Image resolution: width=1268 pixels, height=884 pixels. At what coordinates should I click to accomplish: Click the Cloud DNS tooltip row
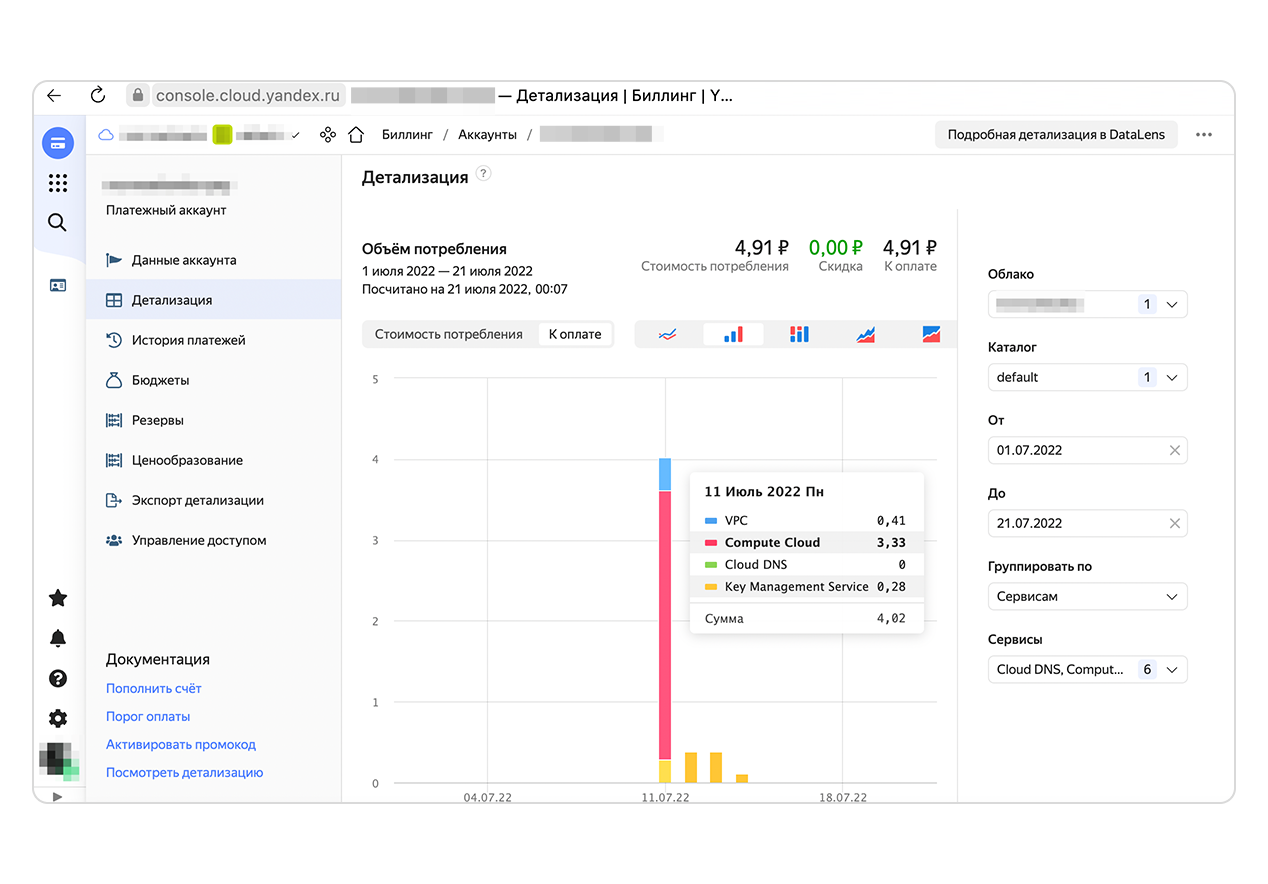pyautogui.click(x=806, y=565)
